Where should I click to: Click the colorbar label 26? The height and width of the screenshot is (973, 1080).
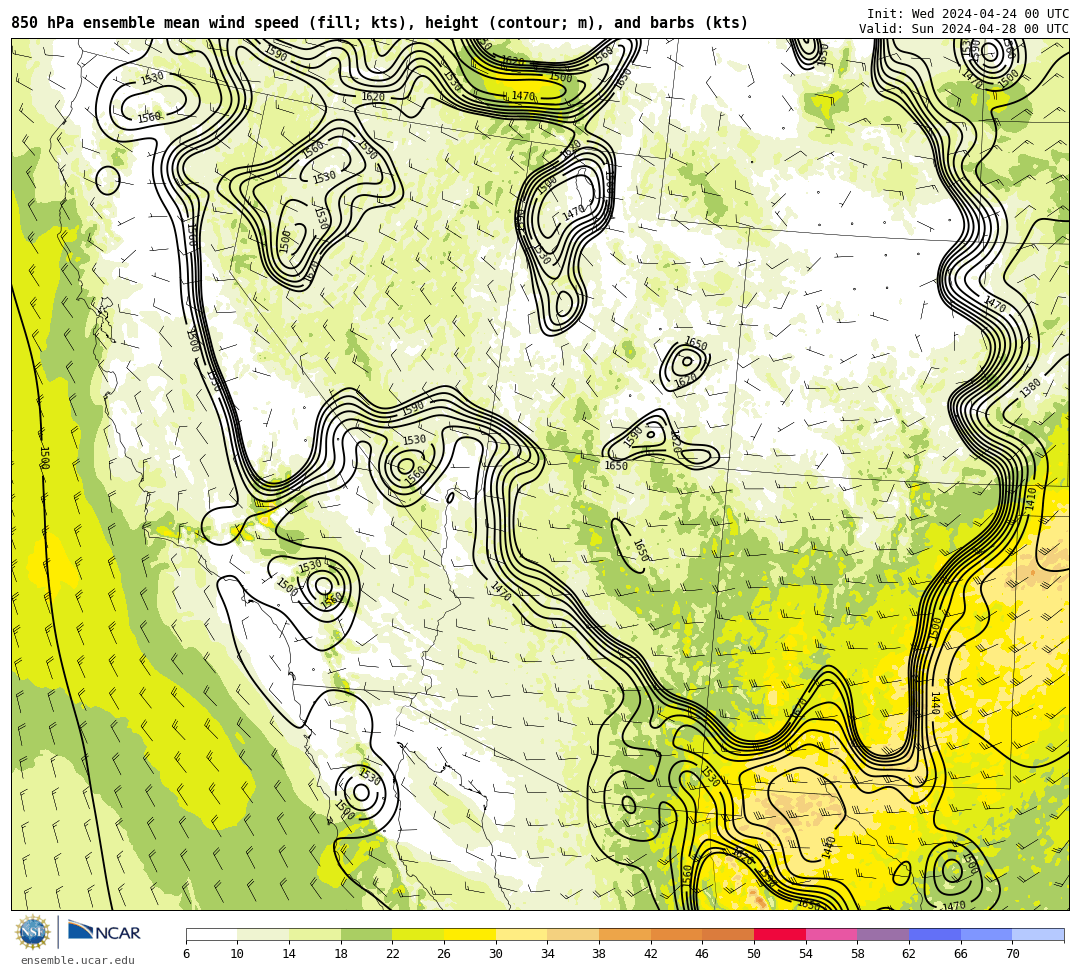point(444,954)
